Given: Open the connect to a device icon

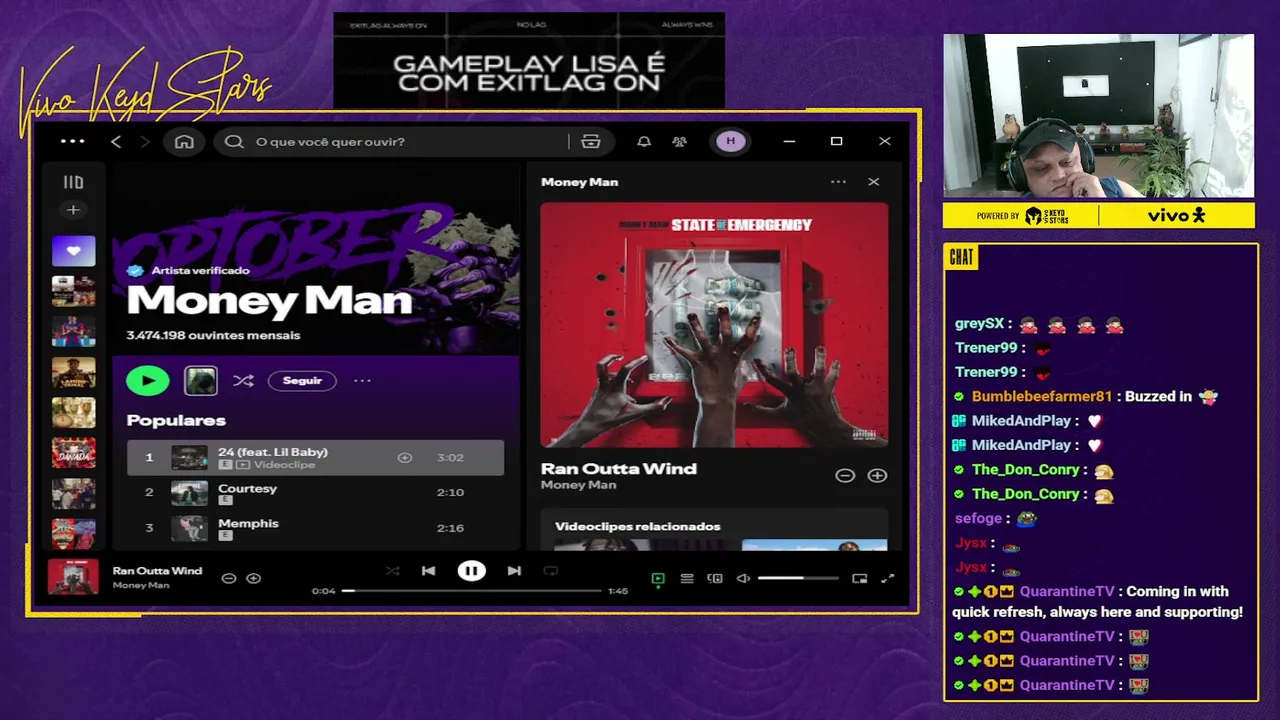Looking at the screenshot, I should tap(715, 578).
